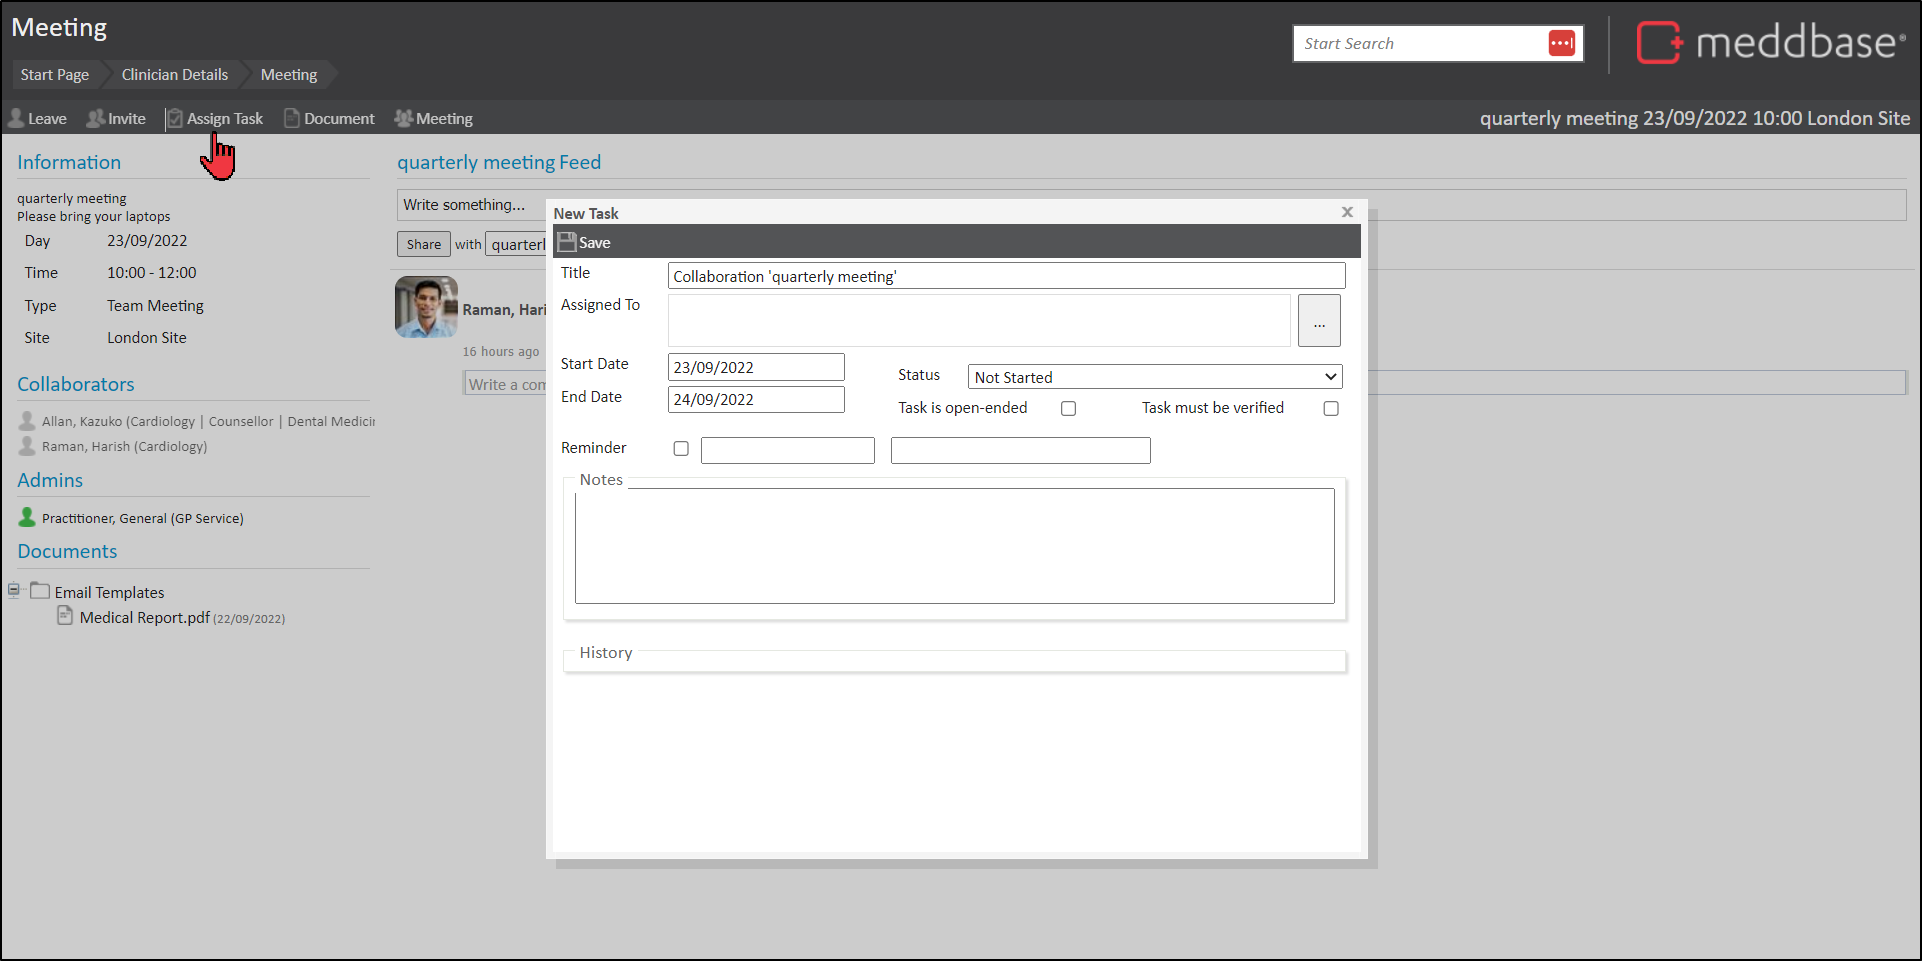Open the Status dropdown
This screenshot has height=961, width=1922.
pos(1154,377)
